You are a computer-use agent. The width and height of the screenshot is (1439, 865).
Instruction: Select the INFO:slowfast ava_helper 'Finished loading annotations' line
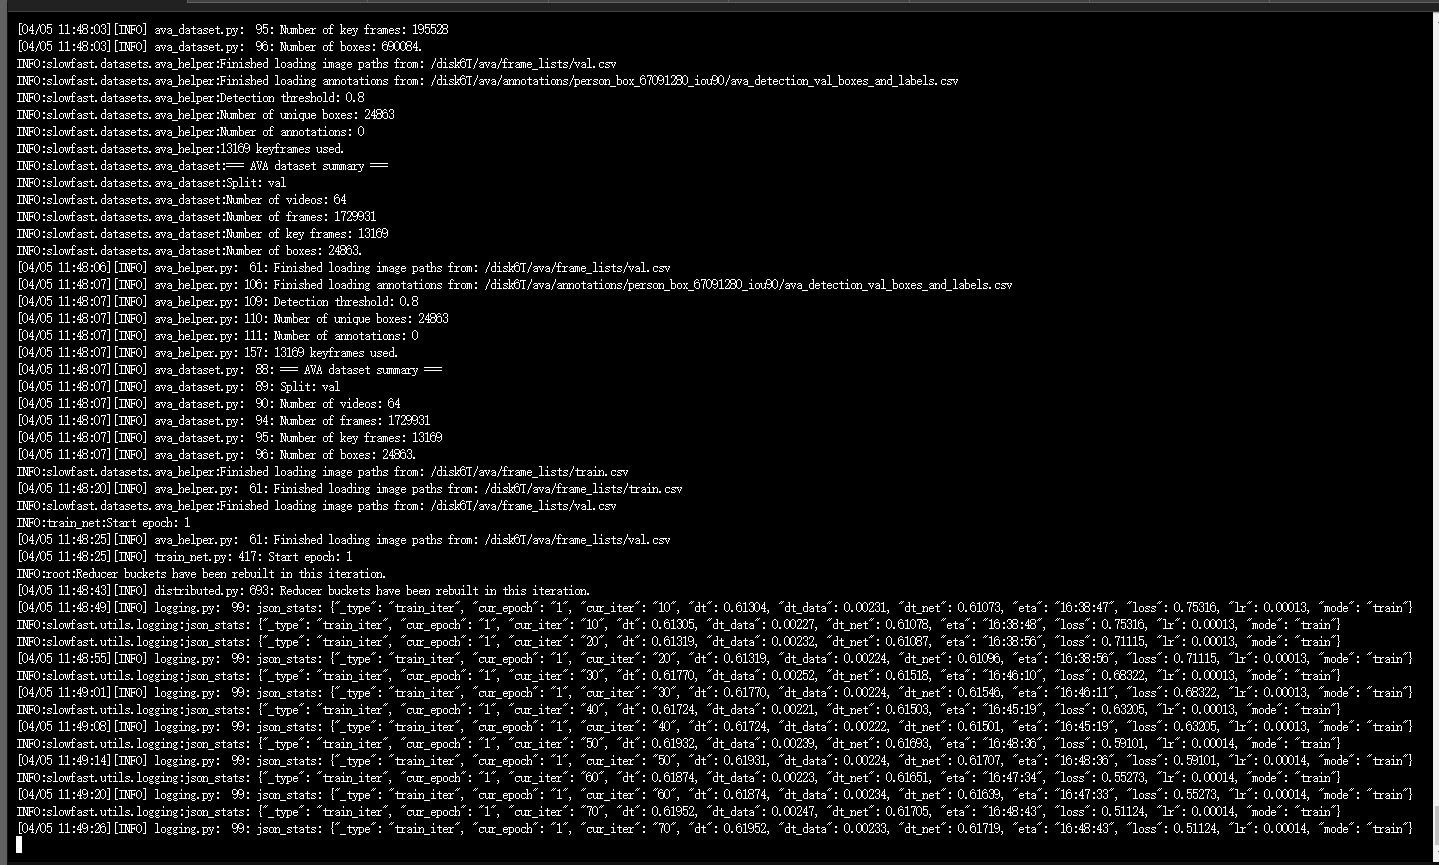pos(487,81)
